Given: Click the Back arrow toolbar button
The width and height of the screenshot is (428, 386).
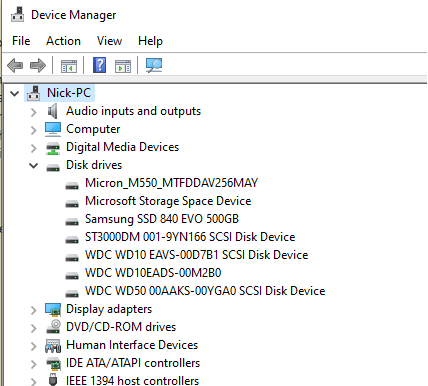Looking at the screenshot, I should point(15,65).
